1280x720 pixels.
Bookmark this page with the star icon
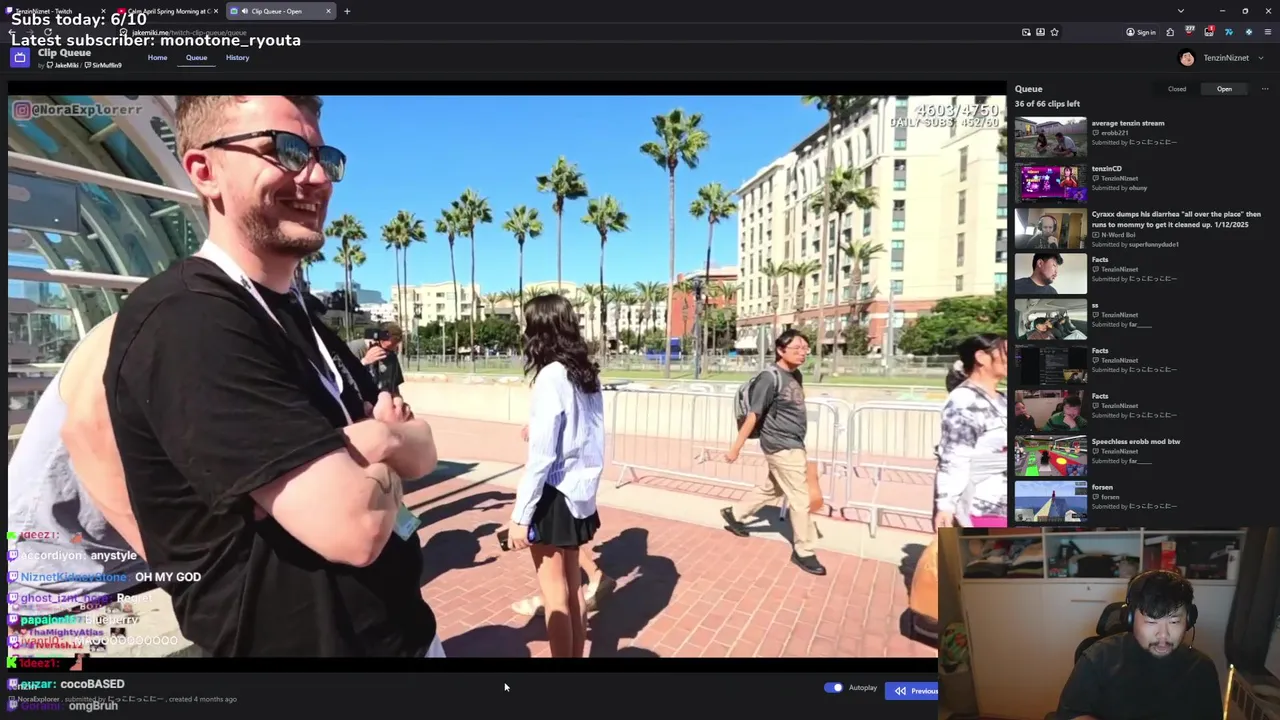tap(1054, 32)
